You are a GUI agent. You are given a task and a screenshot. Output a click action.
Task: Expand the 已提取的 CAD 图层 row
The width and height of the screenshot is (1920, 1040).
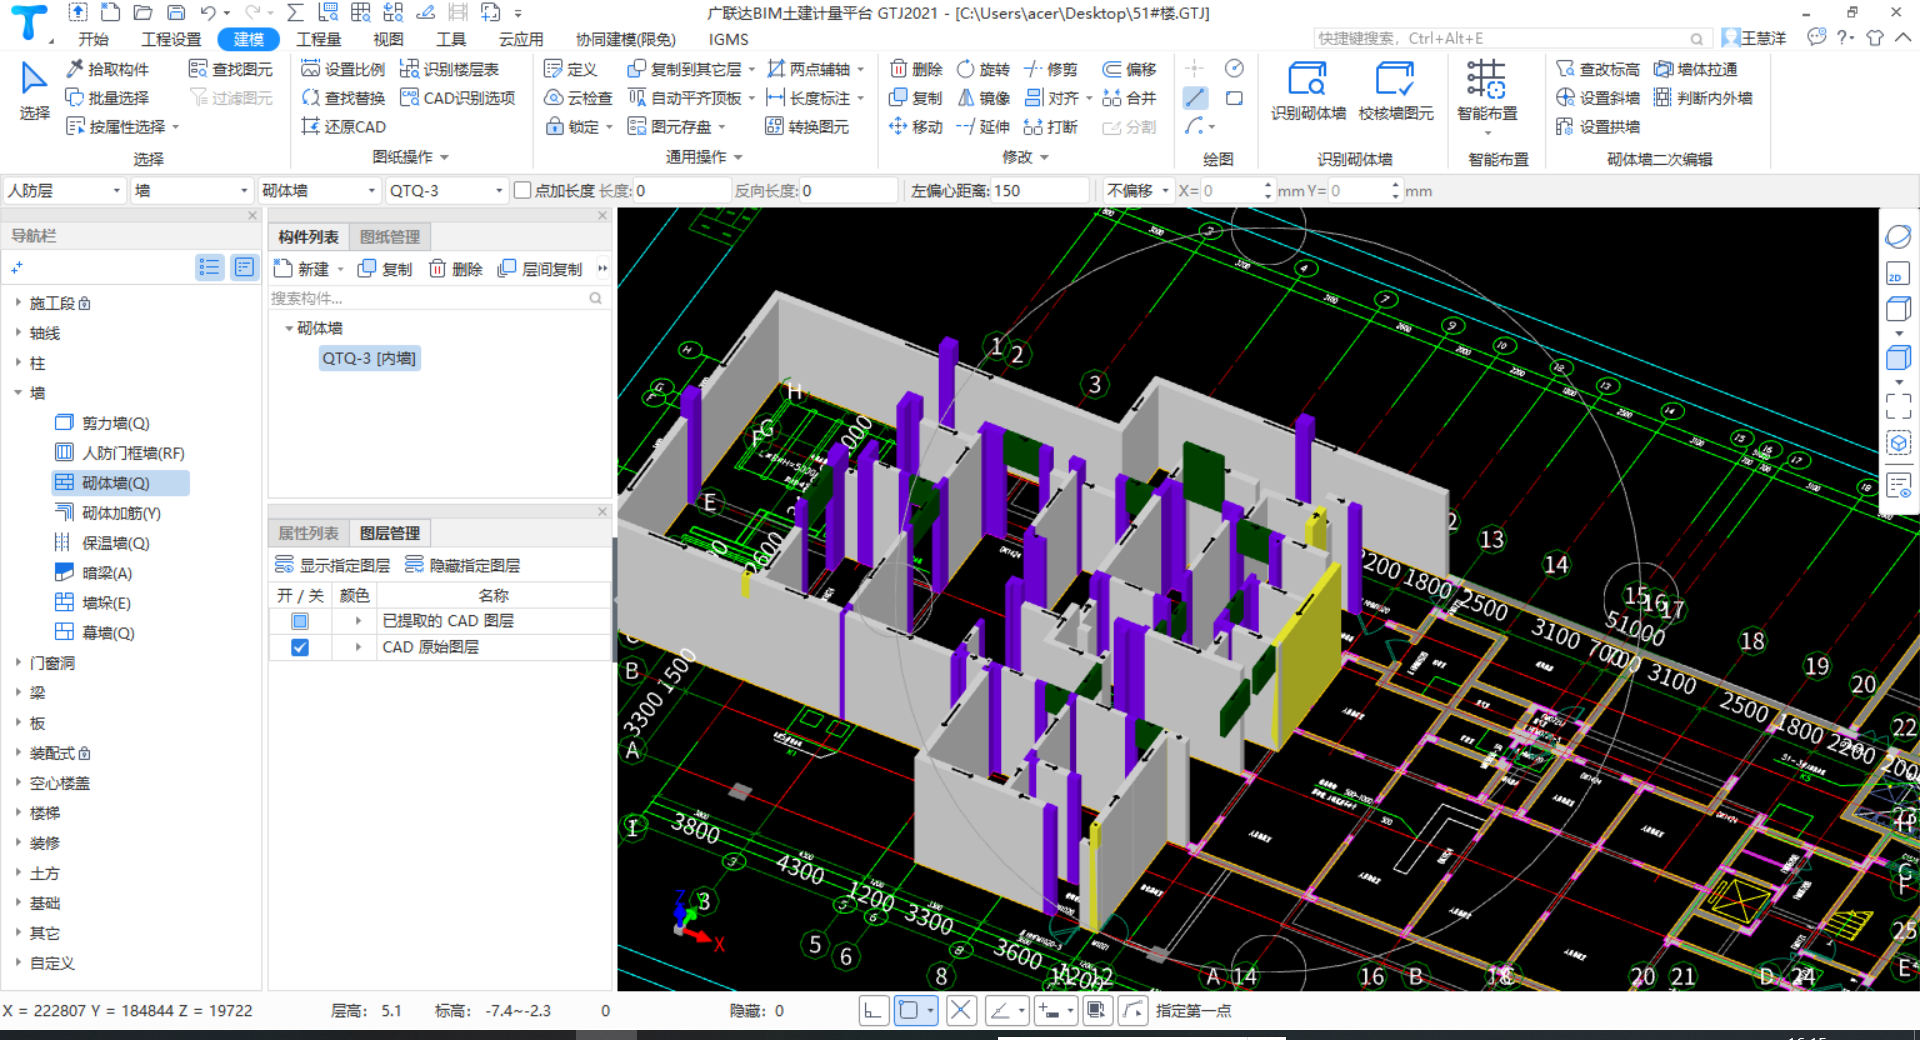pos(358,621)
